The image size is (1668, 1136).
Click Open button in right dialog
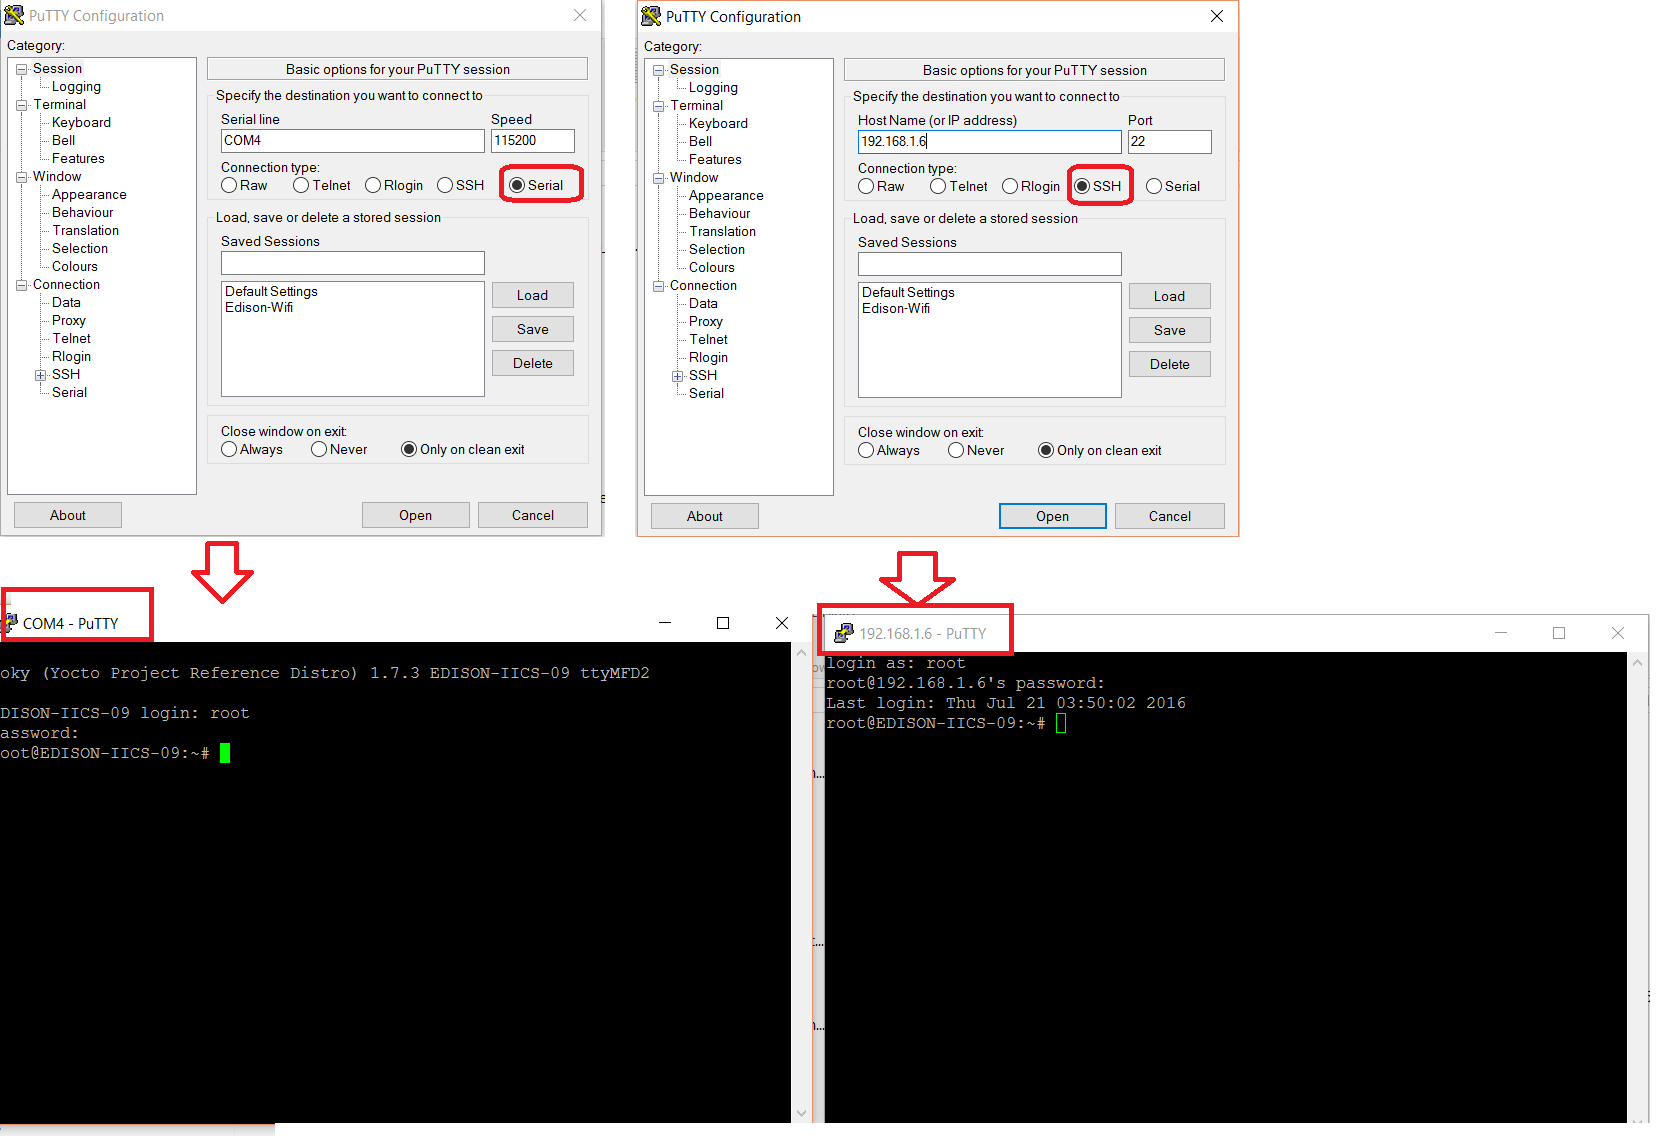[1053, 516]
